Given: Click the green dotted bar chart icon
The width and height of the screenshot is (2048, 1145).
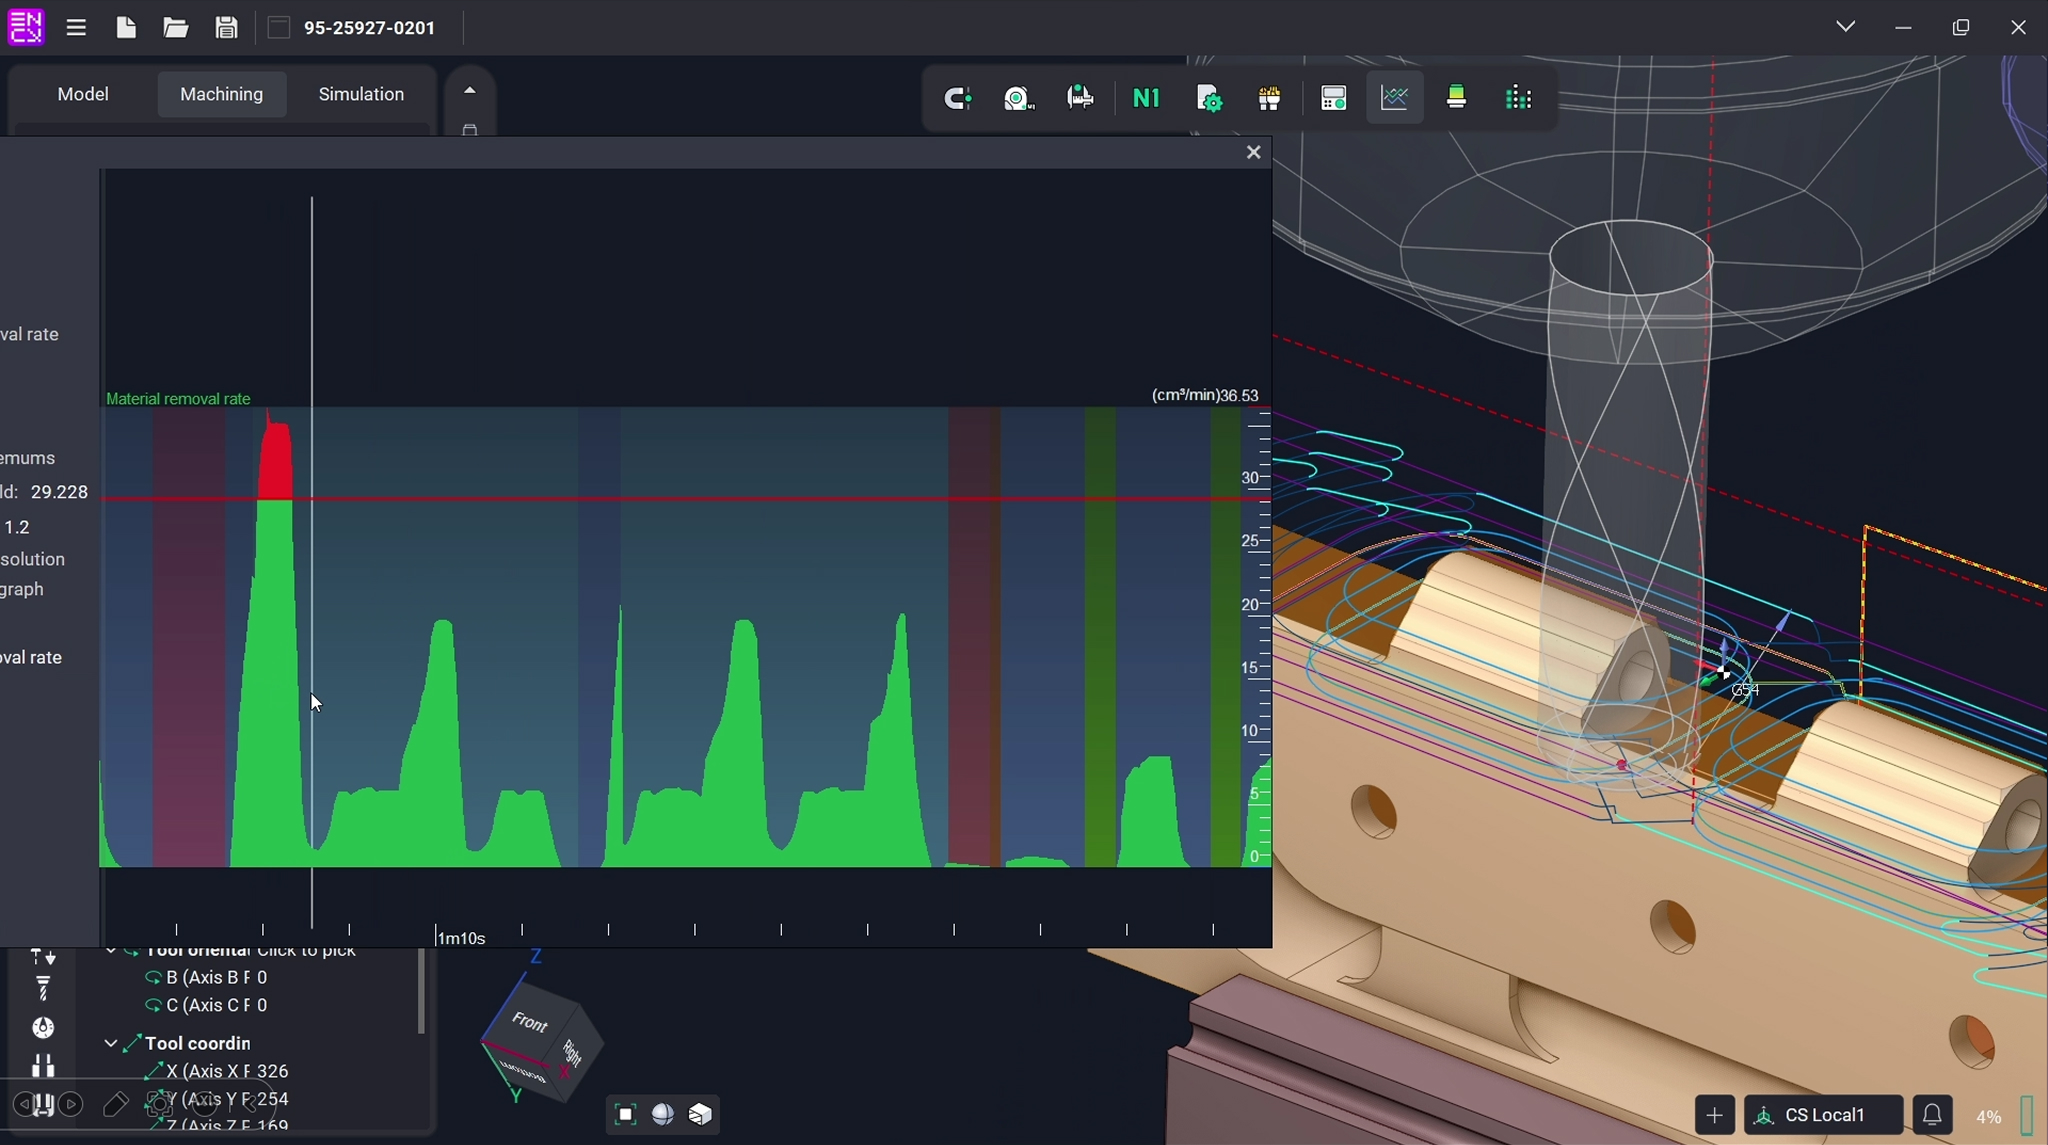Looking at the screenshot, I should click(1518, 98).
